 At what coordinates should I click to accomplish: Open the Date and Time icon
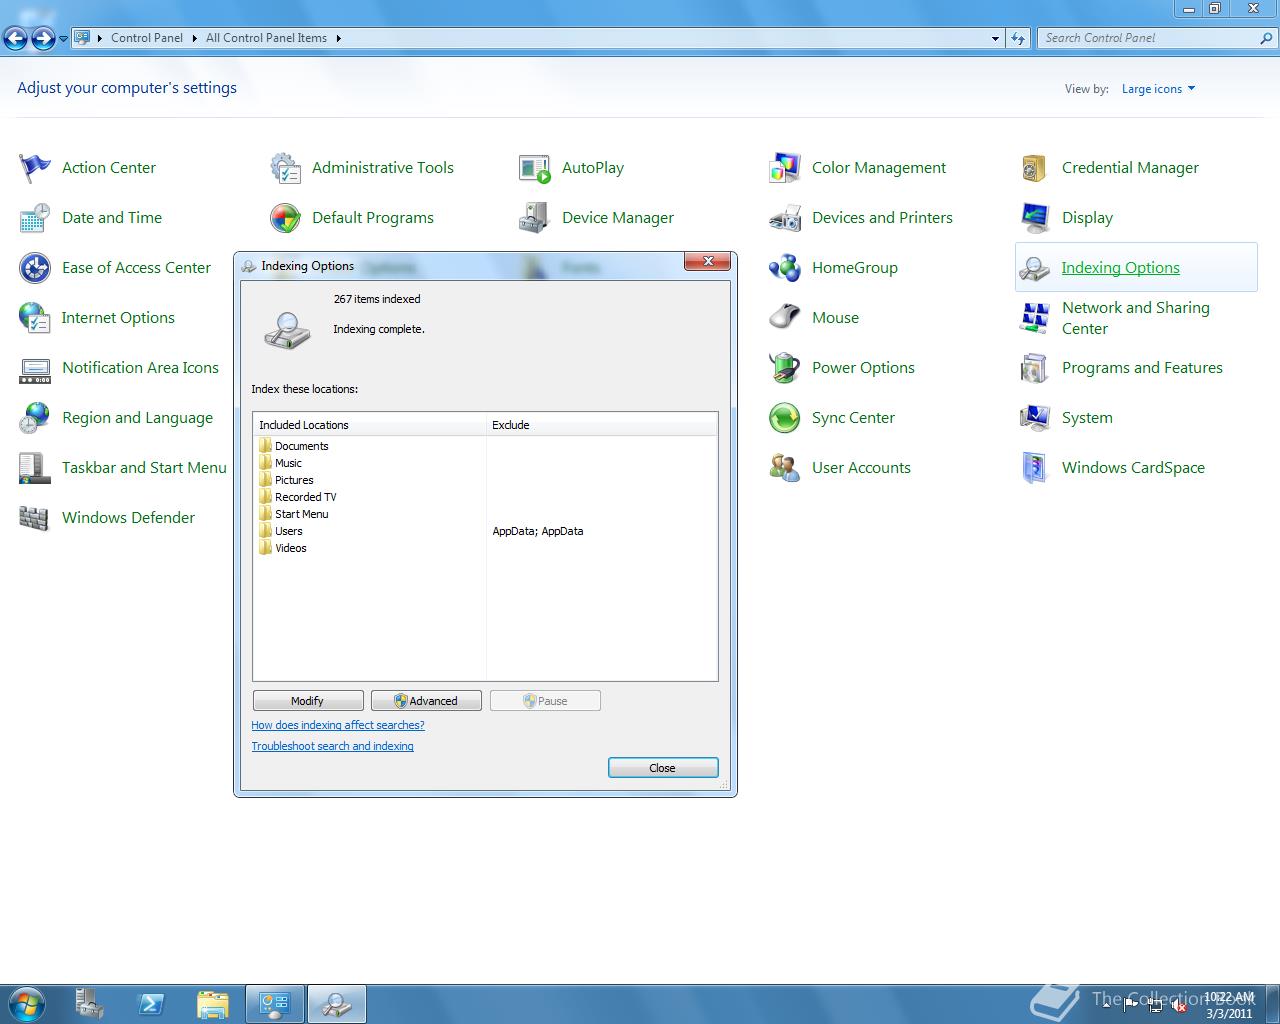click(34, 218)
